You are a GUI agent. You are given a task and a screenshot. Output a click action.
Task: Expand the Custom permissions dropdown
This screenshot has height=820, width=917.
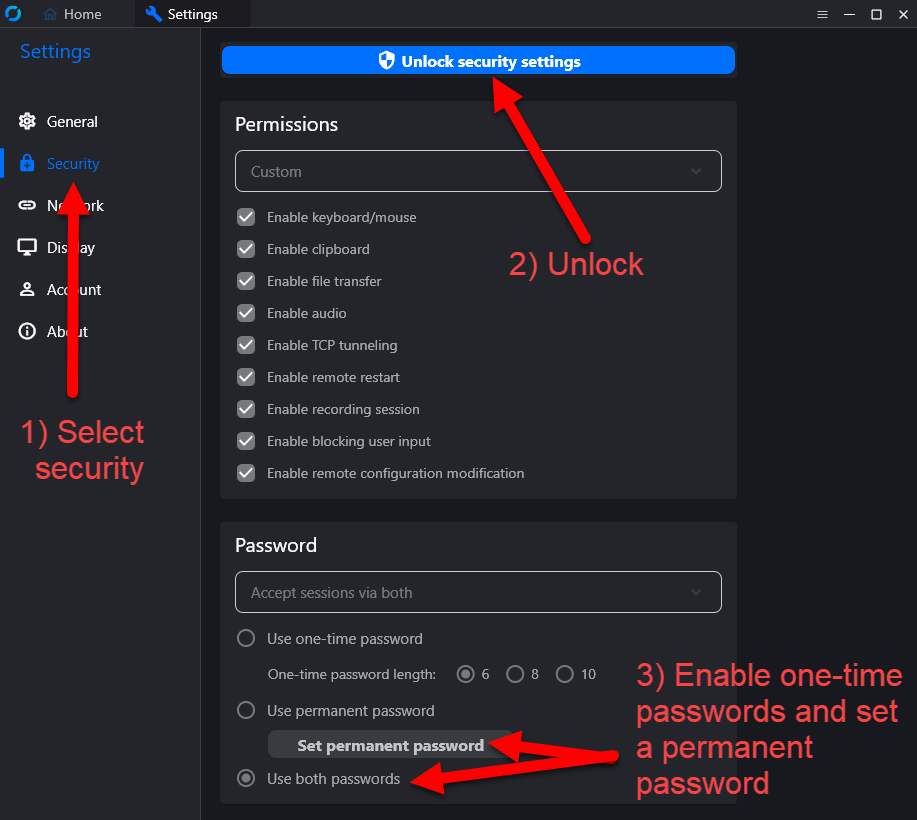click(x=478, y=171)
